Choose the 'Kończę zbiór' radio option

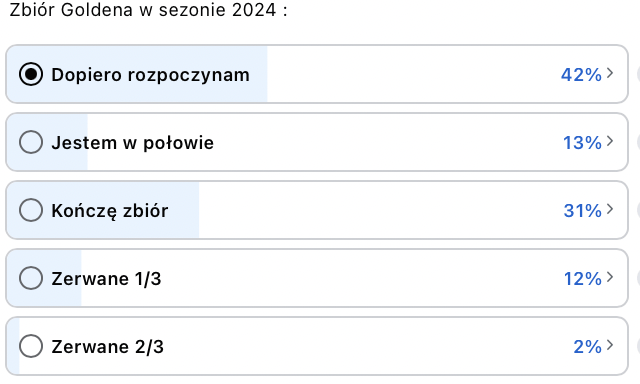coord(31,210)
